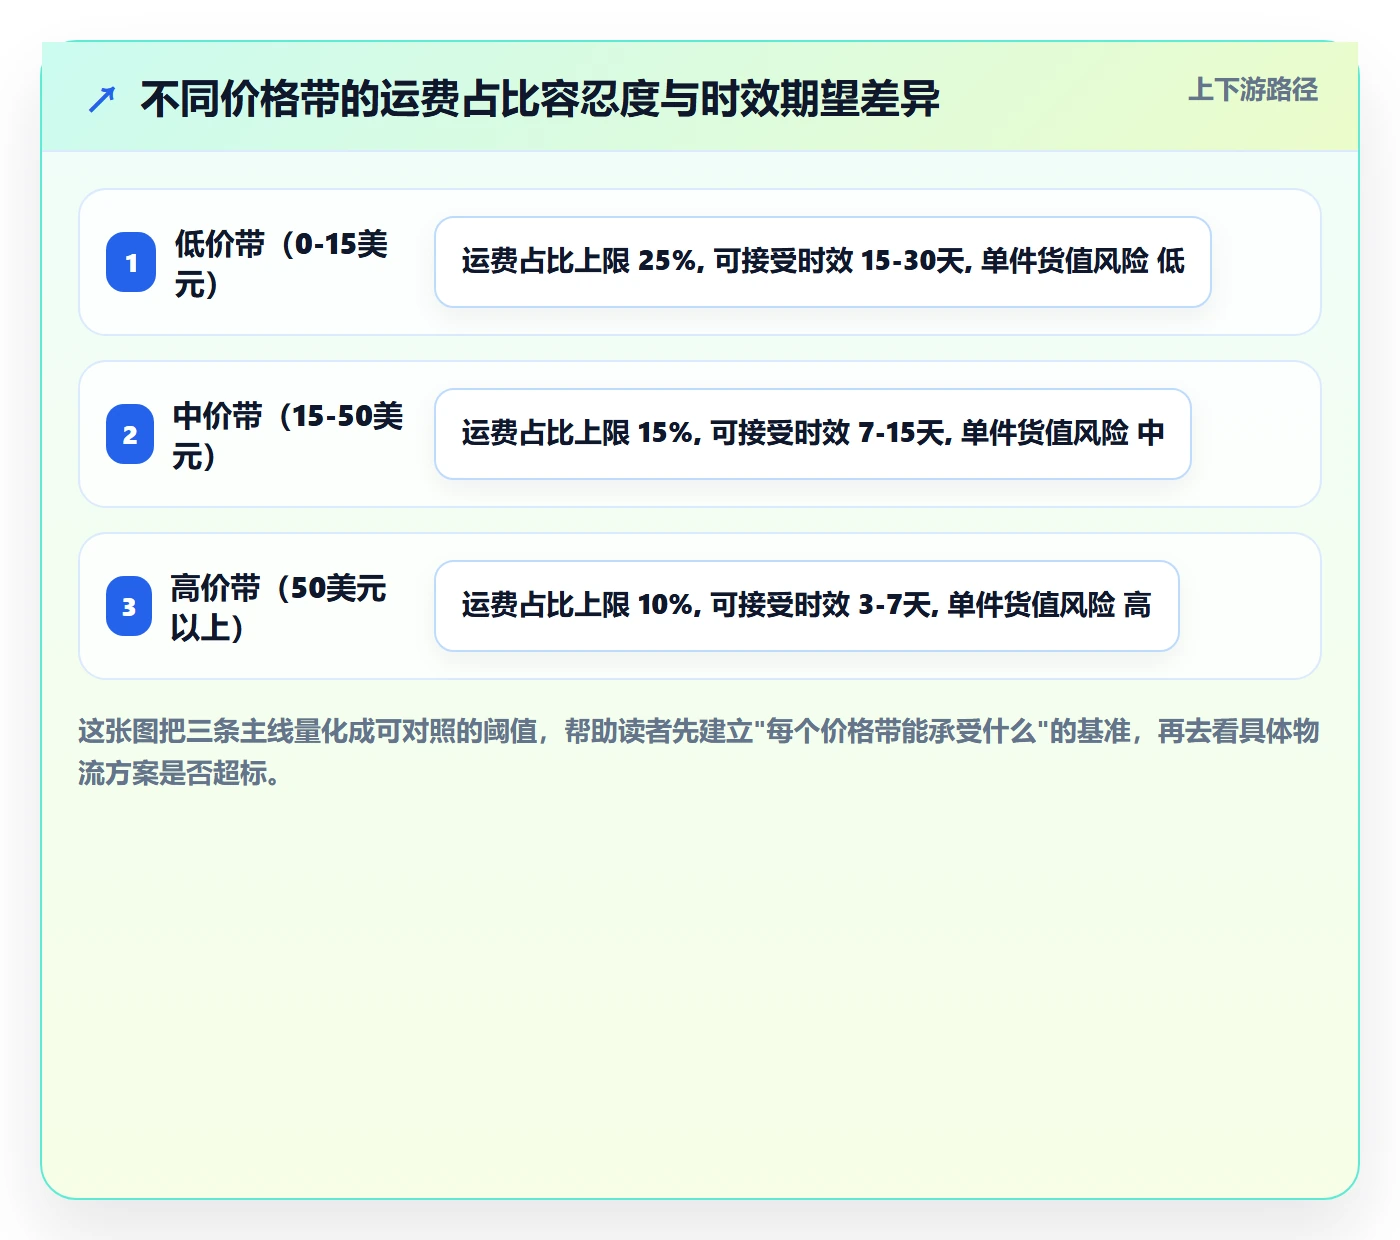Click the box stating 运费占比上限 10%

click(807, 606)
